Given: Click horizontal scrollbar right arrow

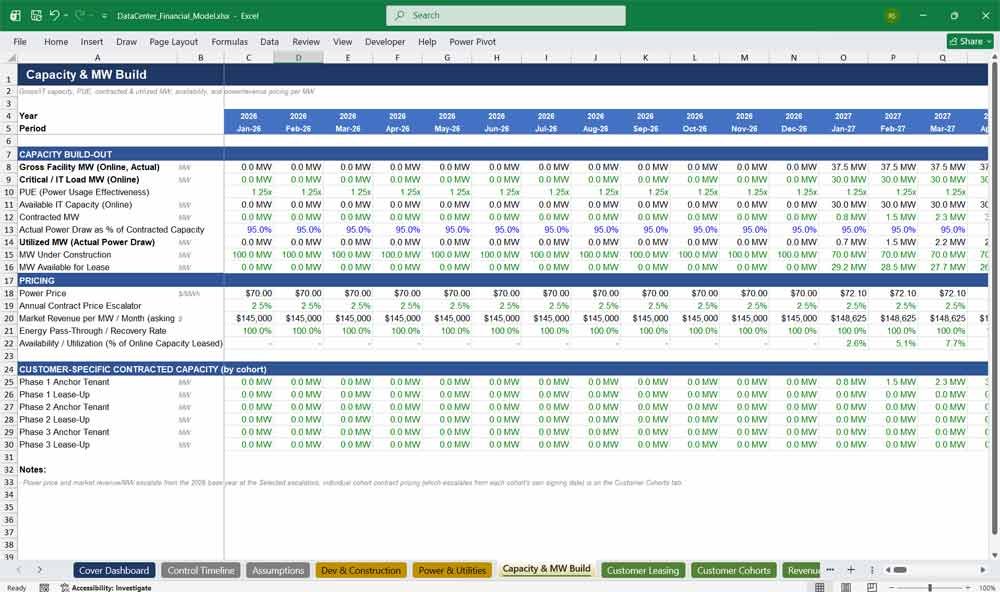Looking at the screenshot, I should pos(983,570).
